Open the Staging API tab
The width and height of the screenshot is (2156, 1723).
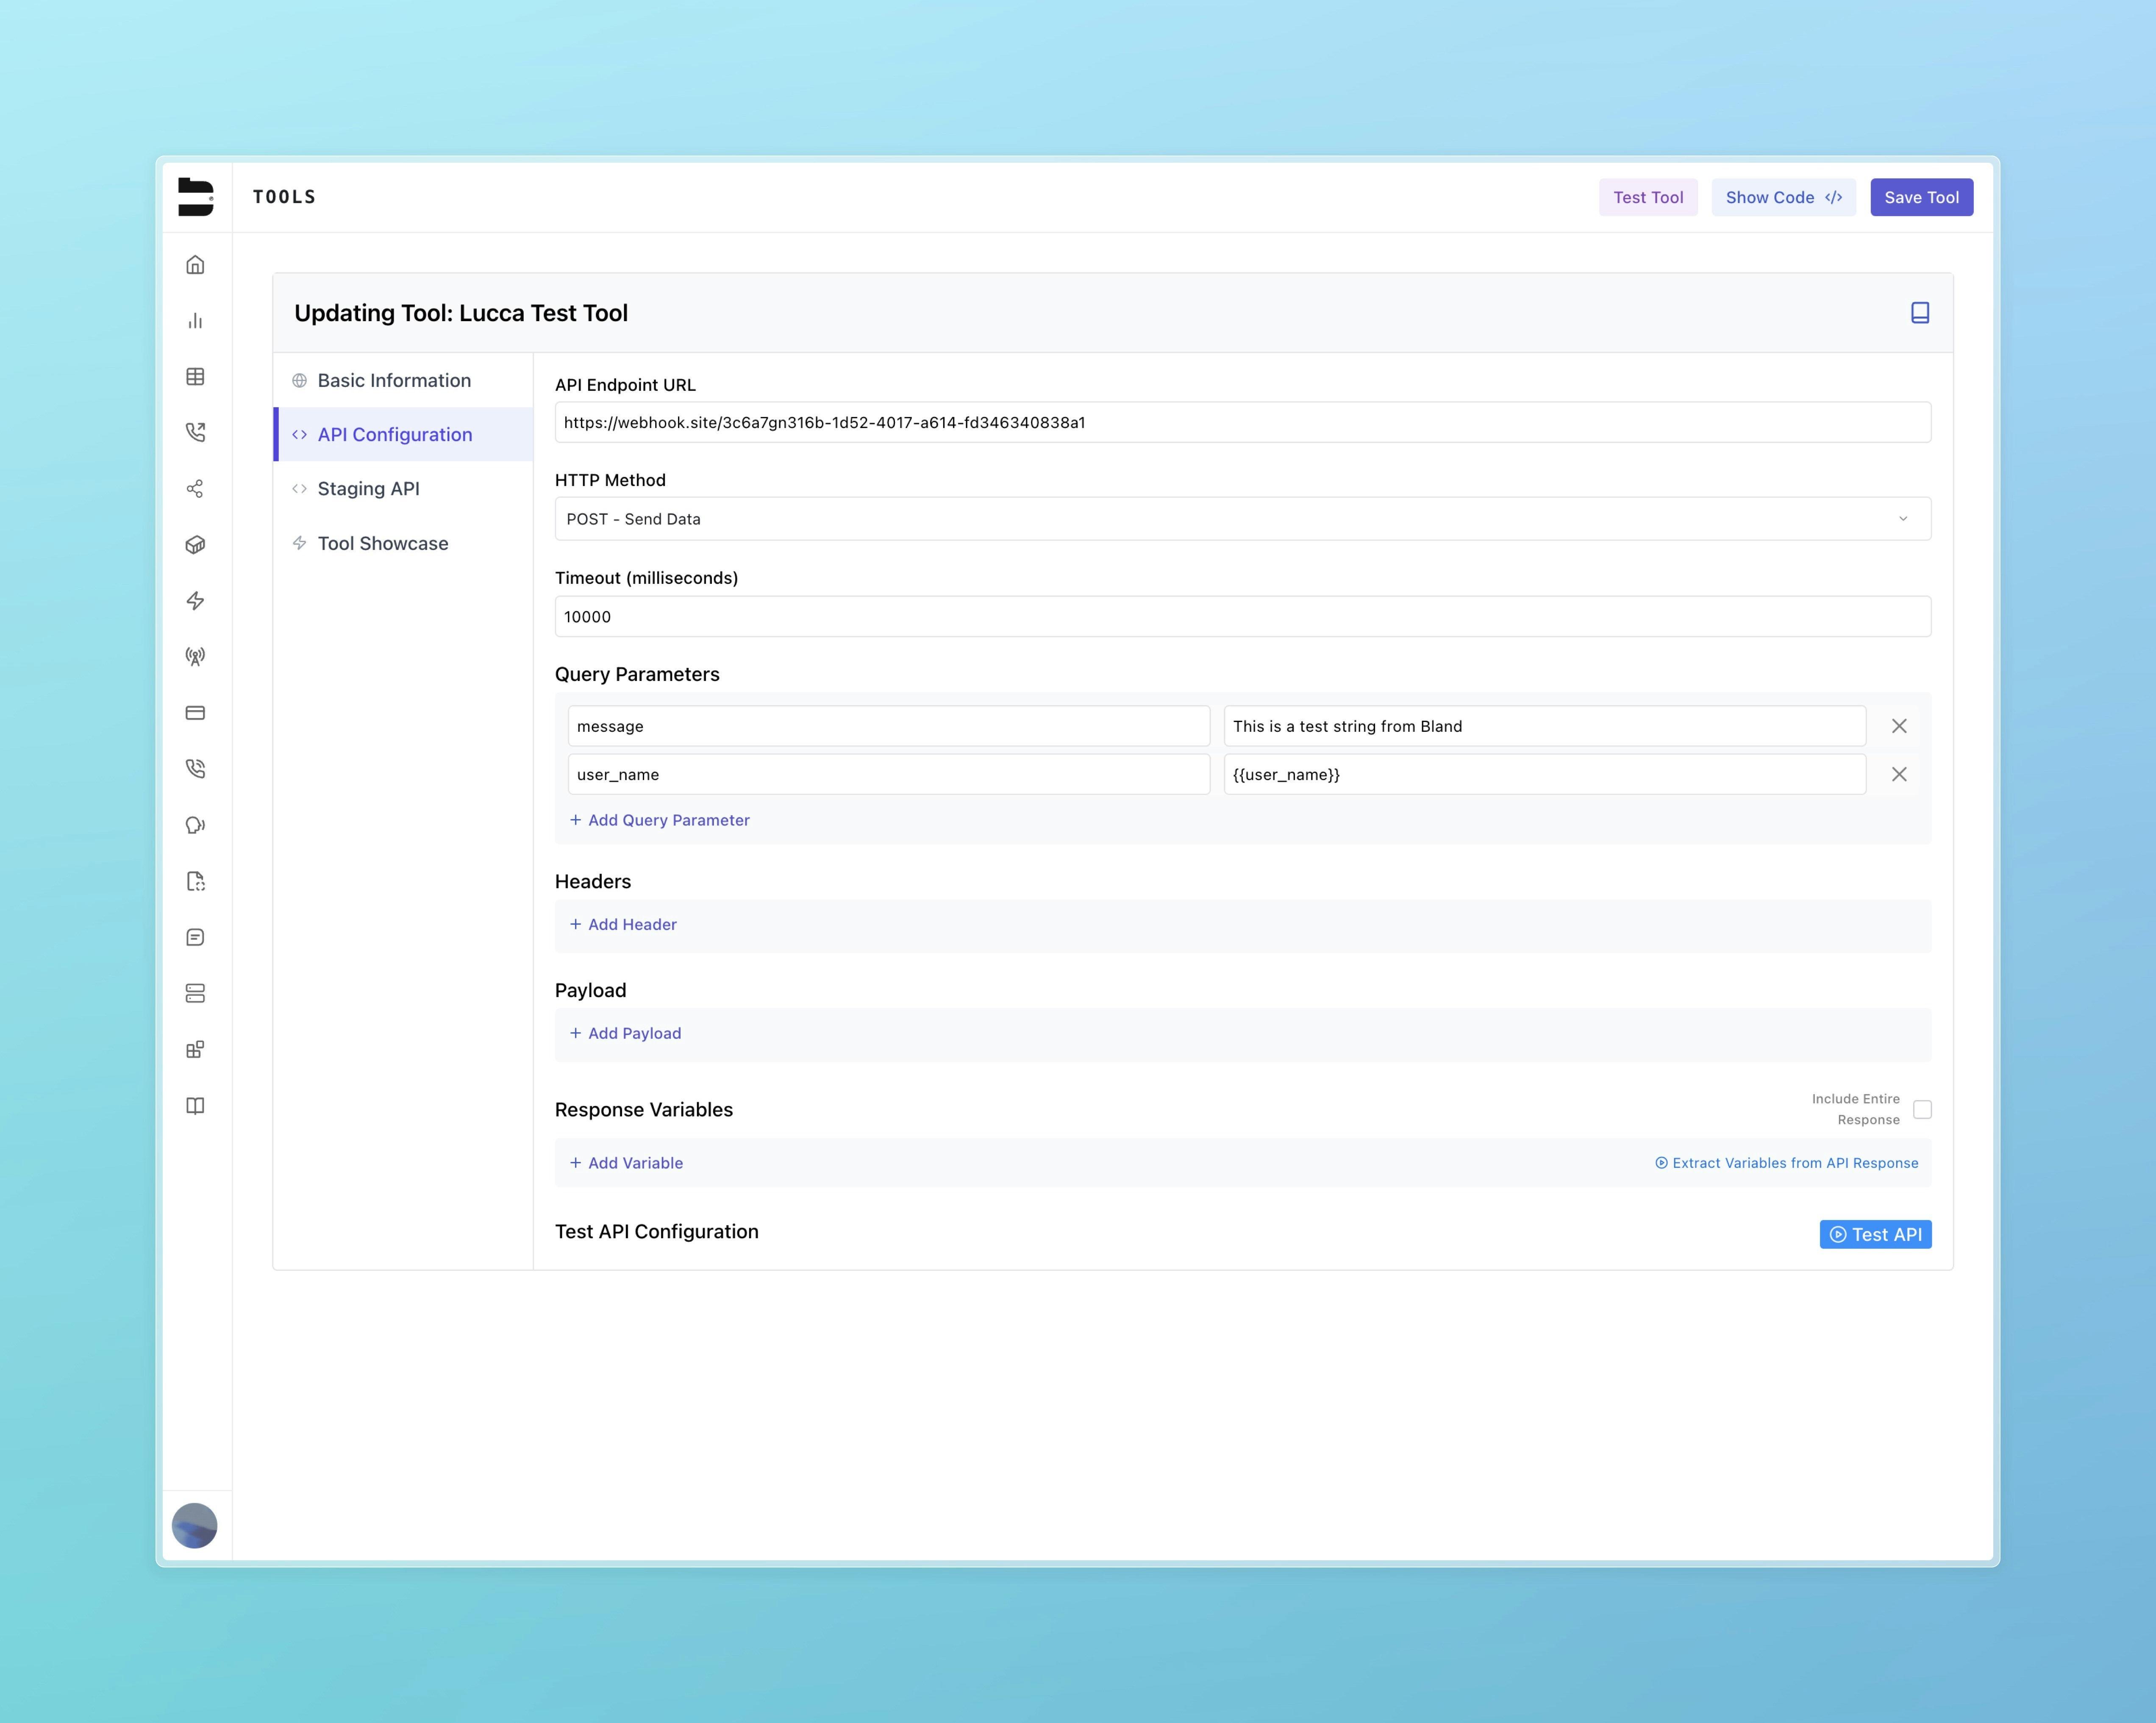point(368,489)
